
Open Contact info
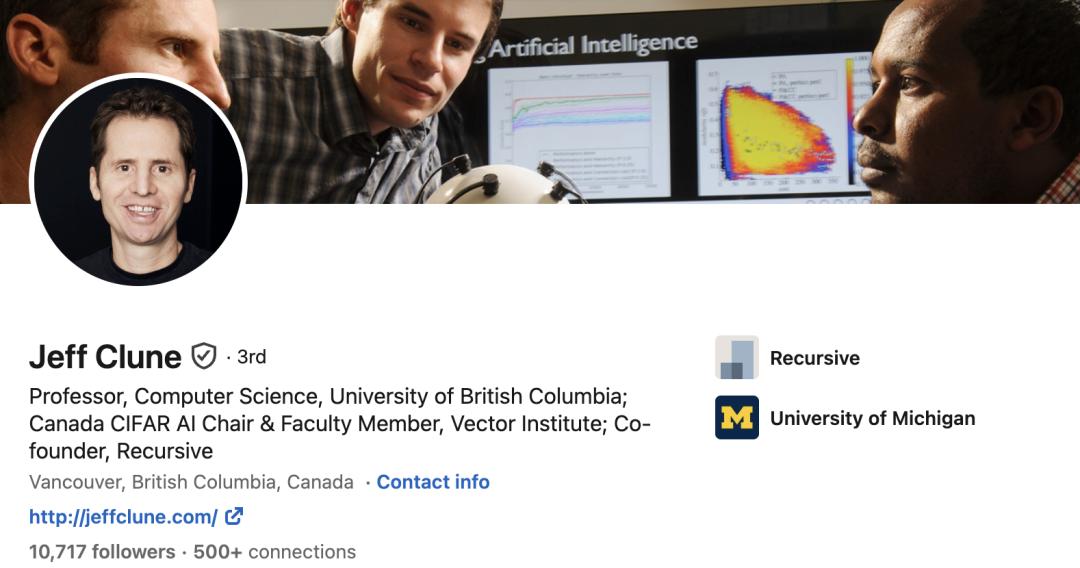pyautogui.click(x=433, y=482)
